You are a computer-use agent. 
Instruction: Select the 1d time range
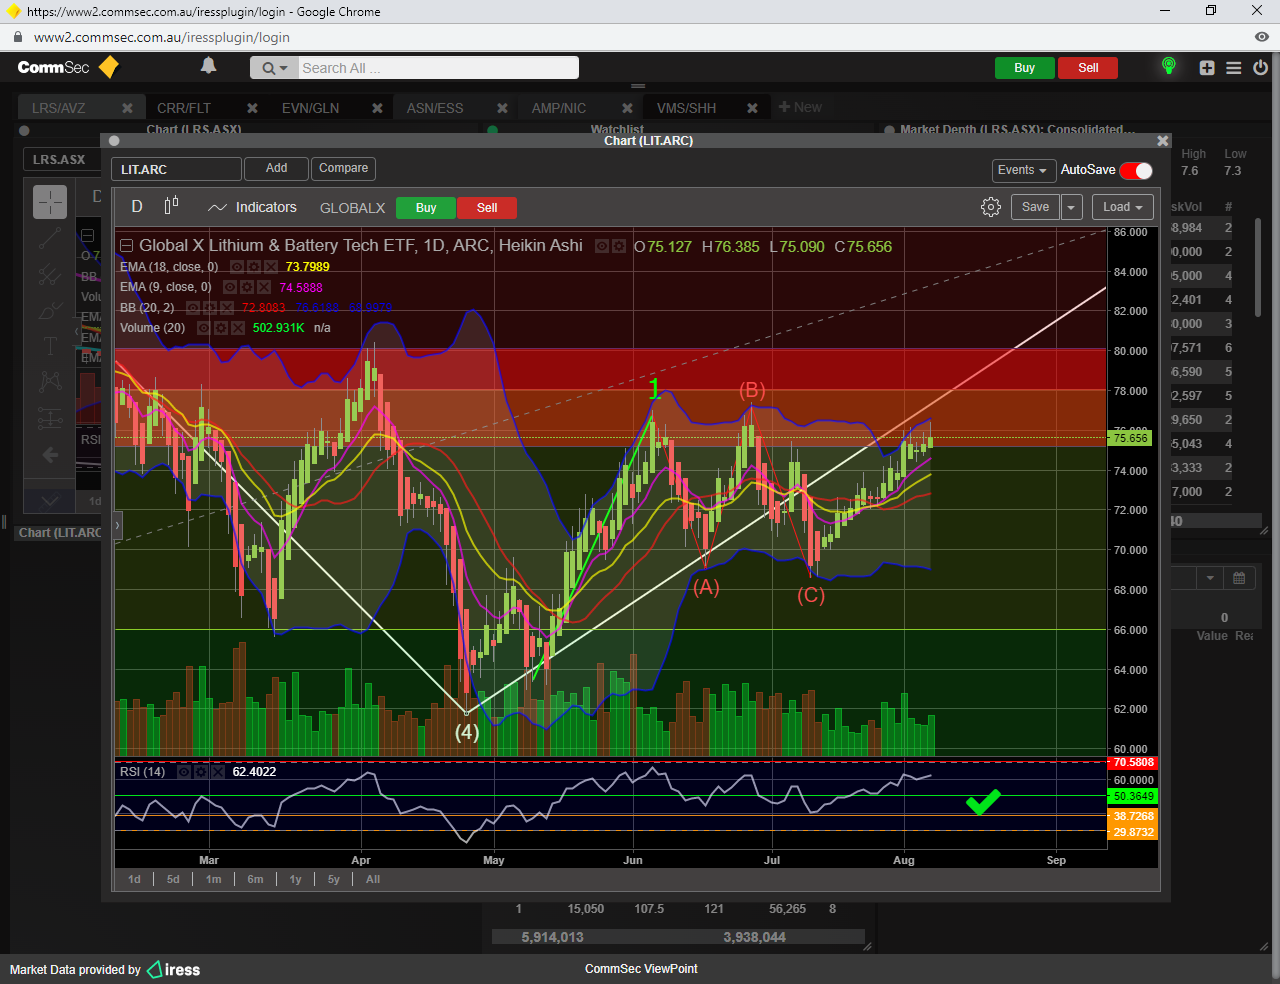[134, 879]
